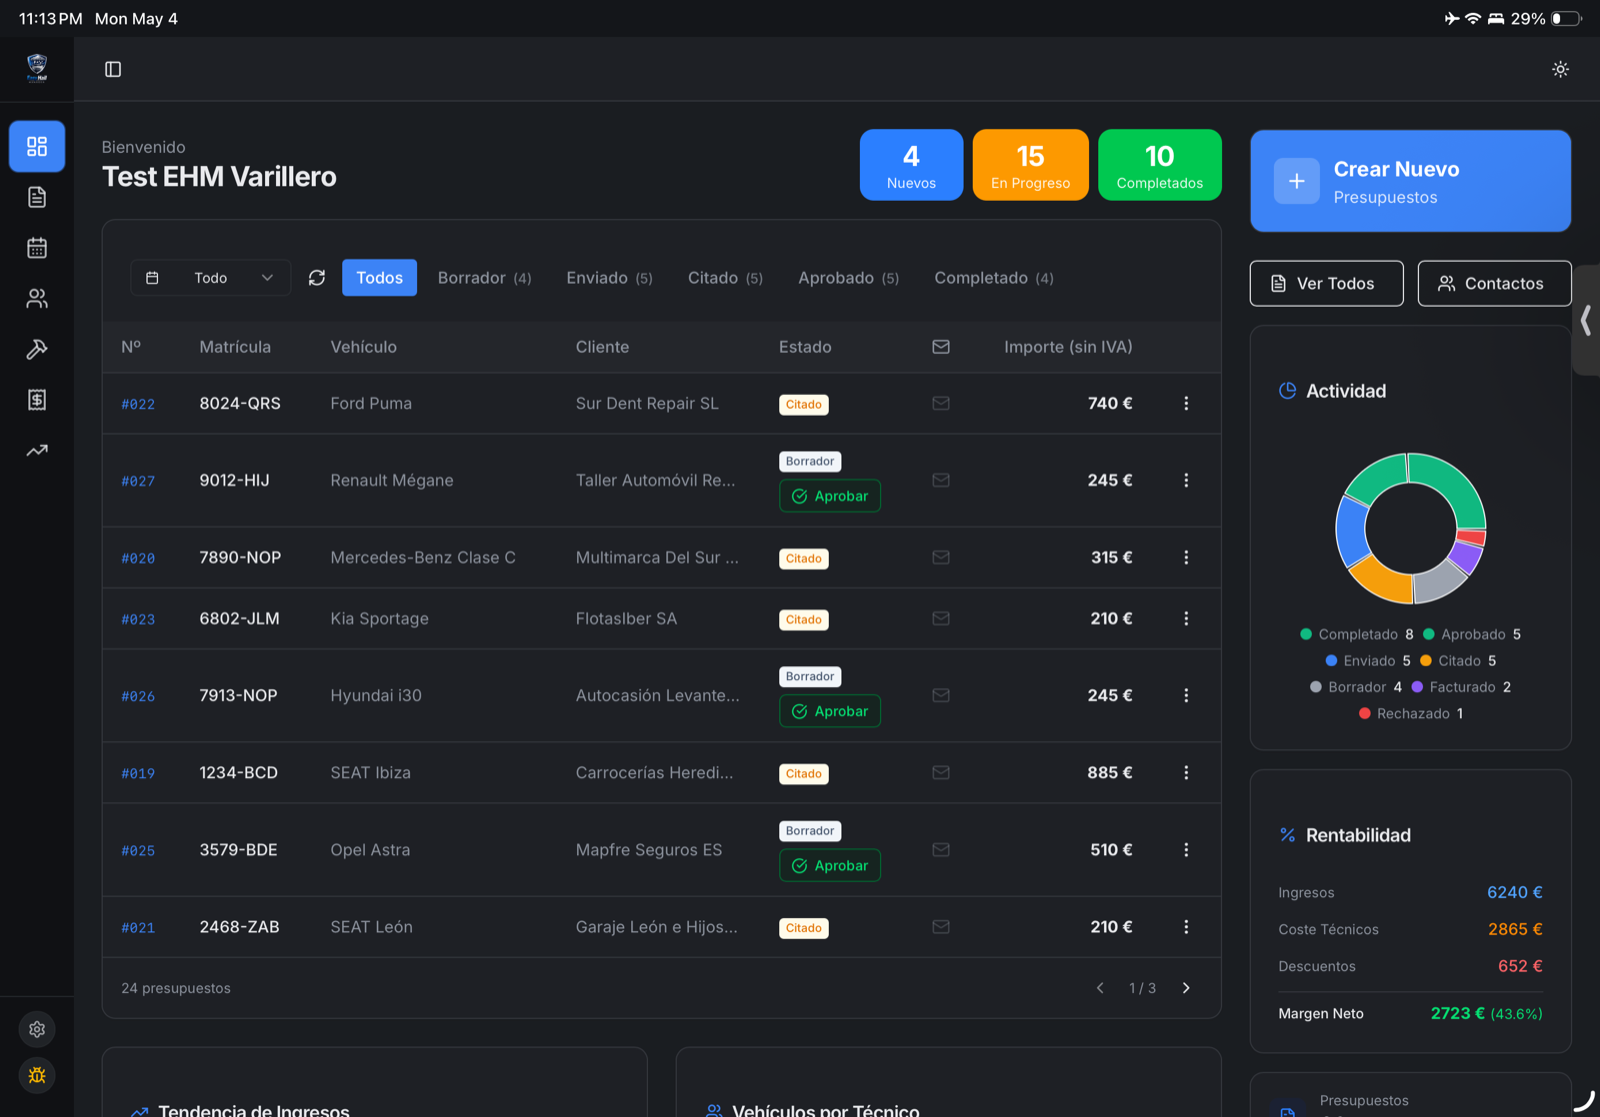Open the documents icon in sidebar
Viewport: 1600px width, 1117px height.
click(37, 197)
